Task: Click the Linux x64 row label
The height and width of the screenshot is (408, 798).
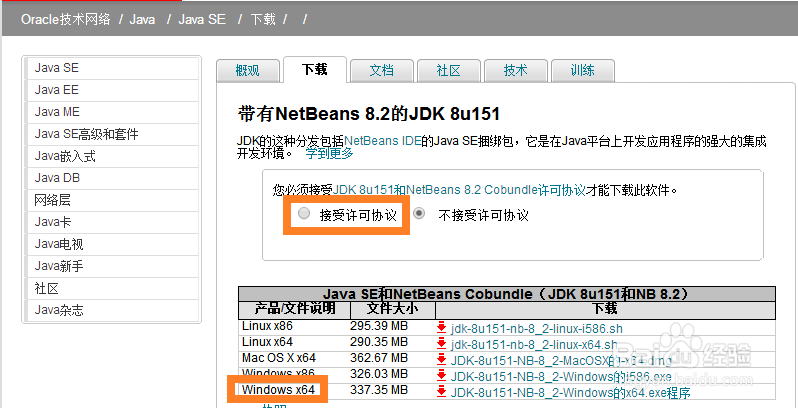Action: click(267, 342)
